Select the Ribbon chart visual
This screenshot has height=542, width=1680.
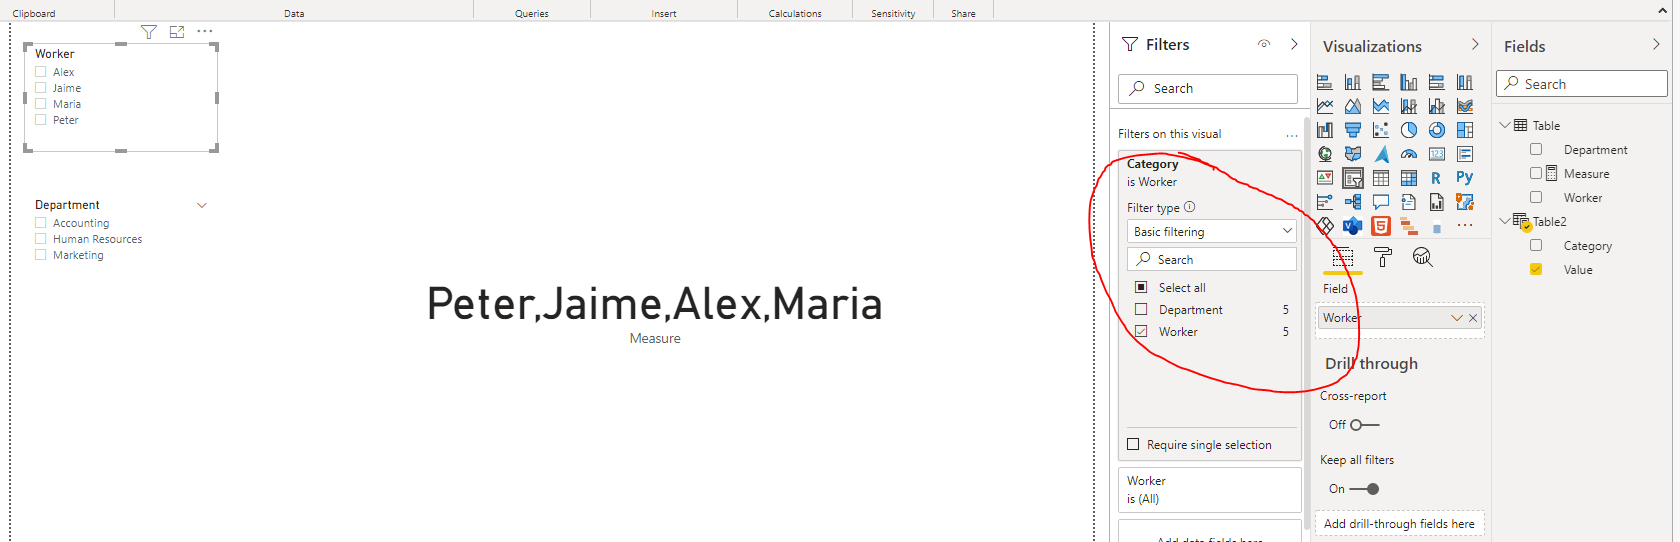1465,106
